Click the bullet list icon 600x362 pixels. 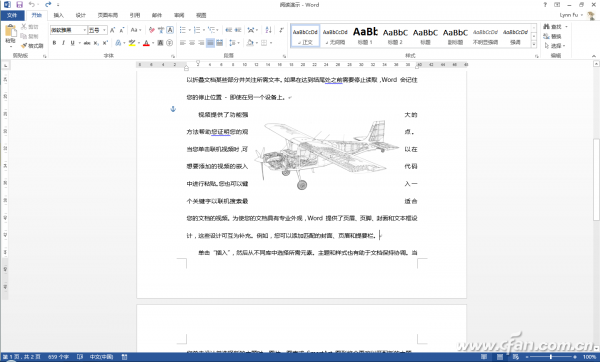(x=183, y=30)
